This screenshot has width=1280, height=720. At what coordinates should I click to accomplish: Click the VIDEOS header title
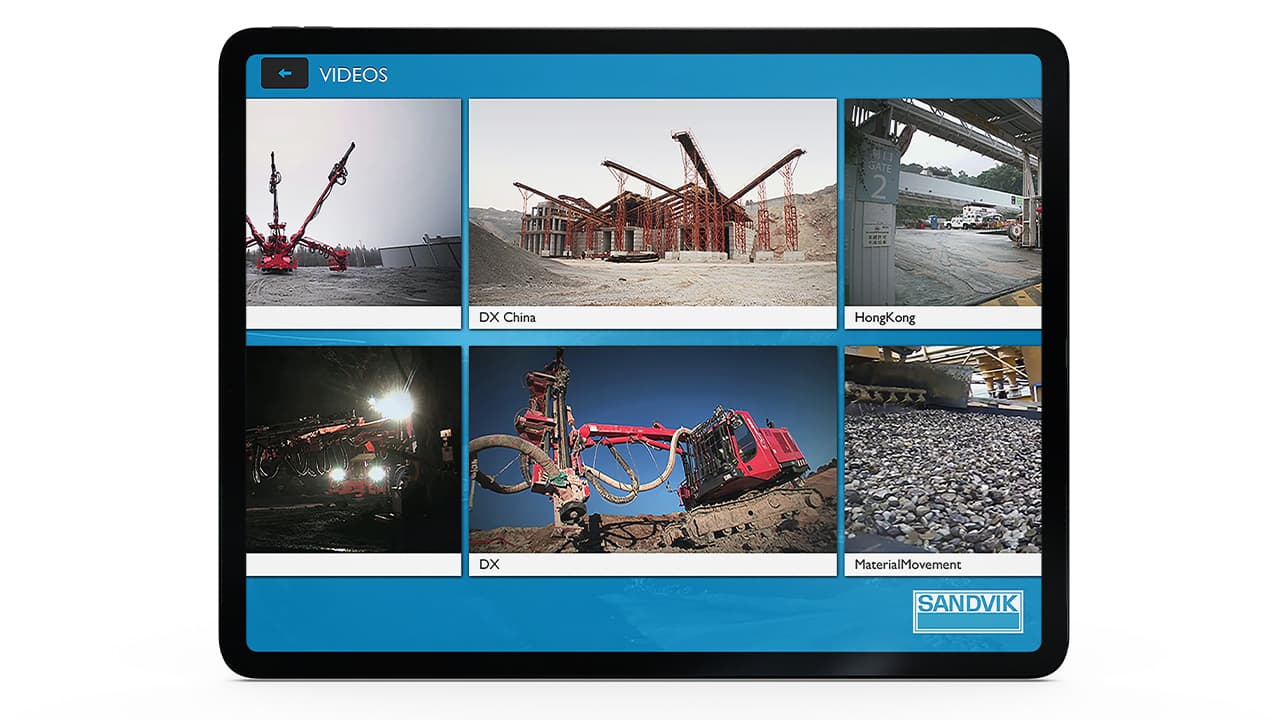pos(353,75)
